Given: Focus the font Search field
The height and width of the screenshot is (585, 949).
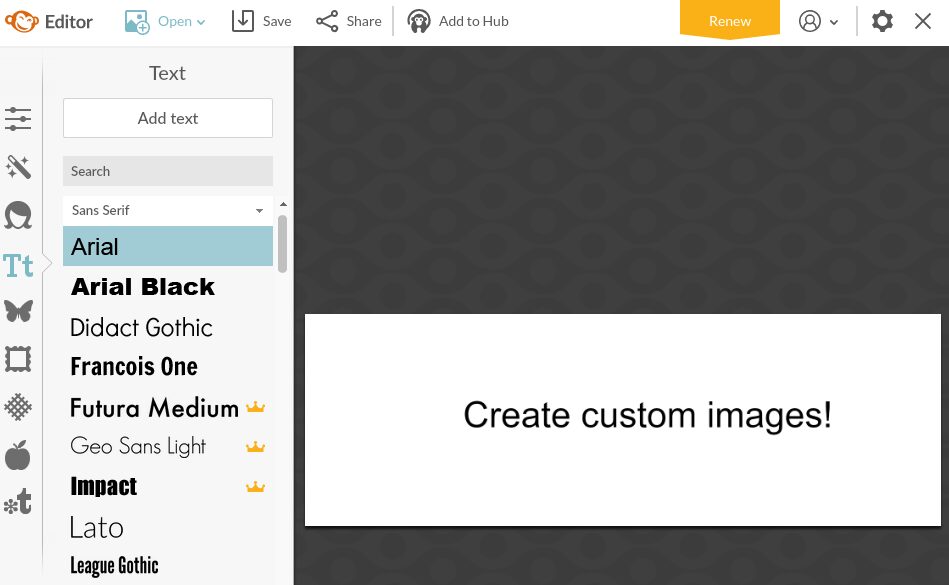Looking at the screenshot, I should pos(168,171).
